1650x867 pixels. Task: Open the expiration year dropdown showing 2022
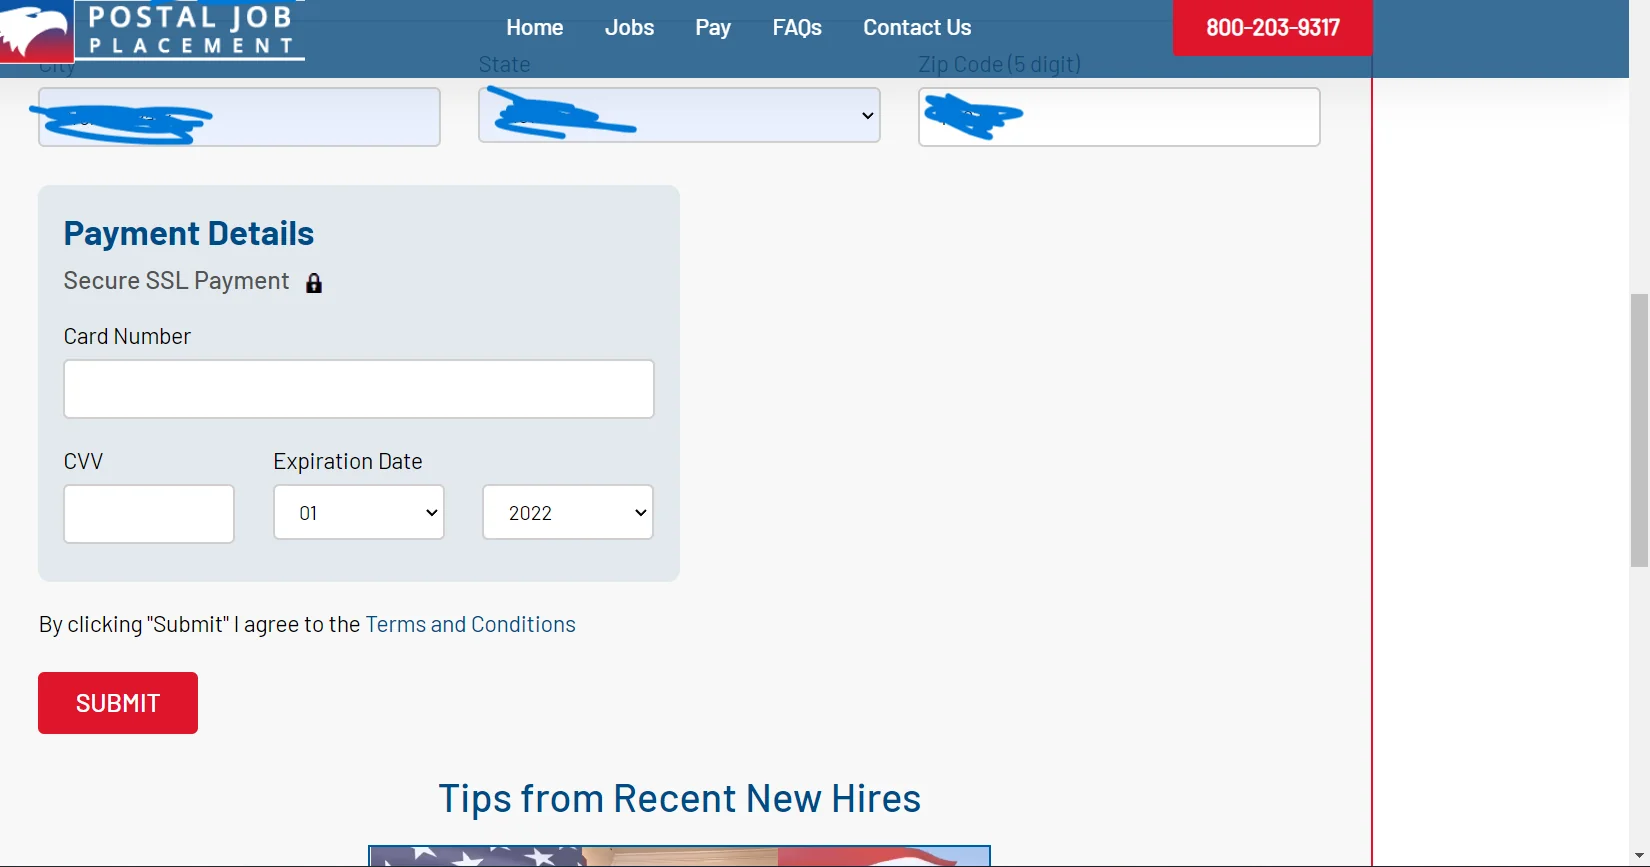coord(568,513)
